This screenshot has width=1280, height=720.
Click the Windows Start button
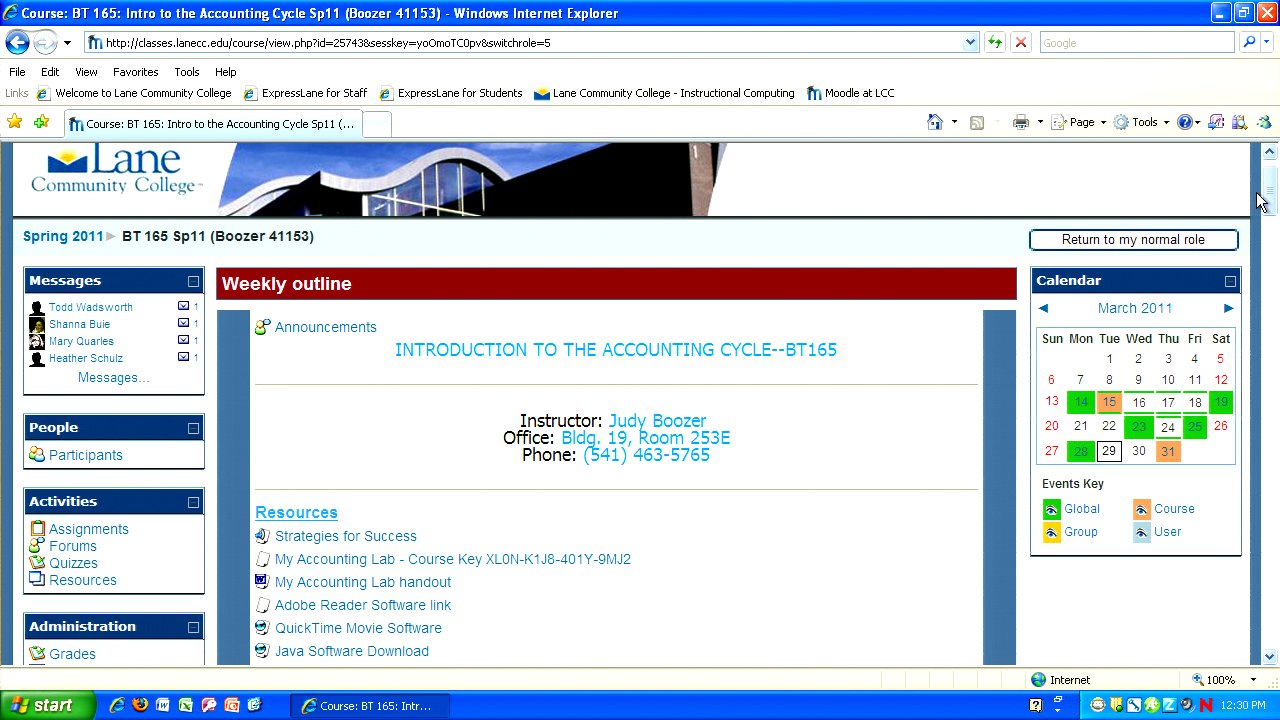[x=47, y=705]
